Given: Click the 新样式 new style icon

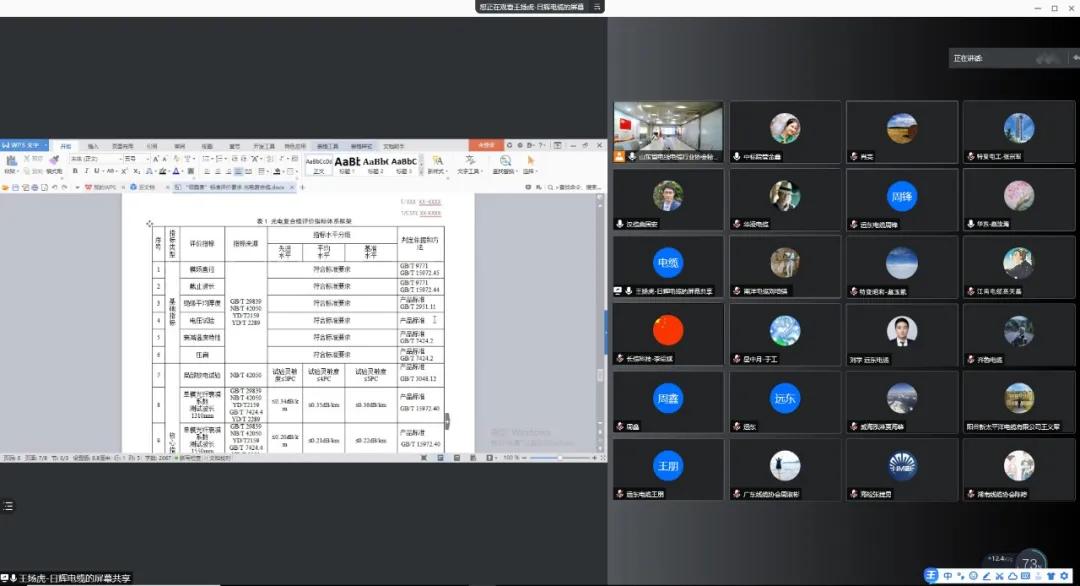Looking at the screenshot, I should [x=437, y=161].
